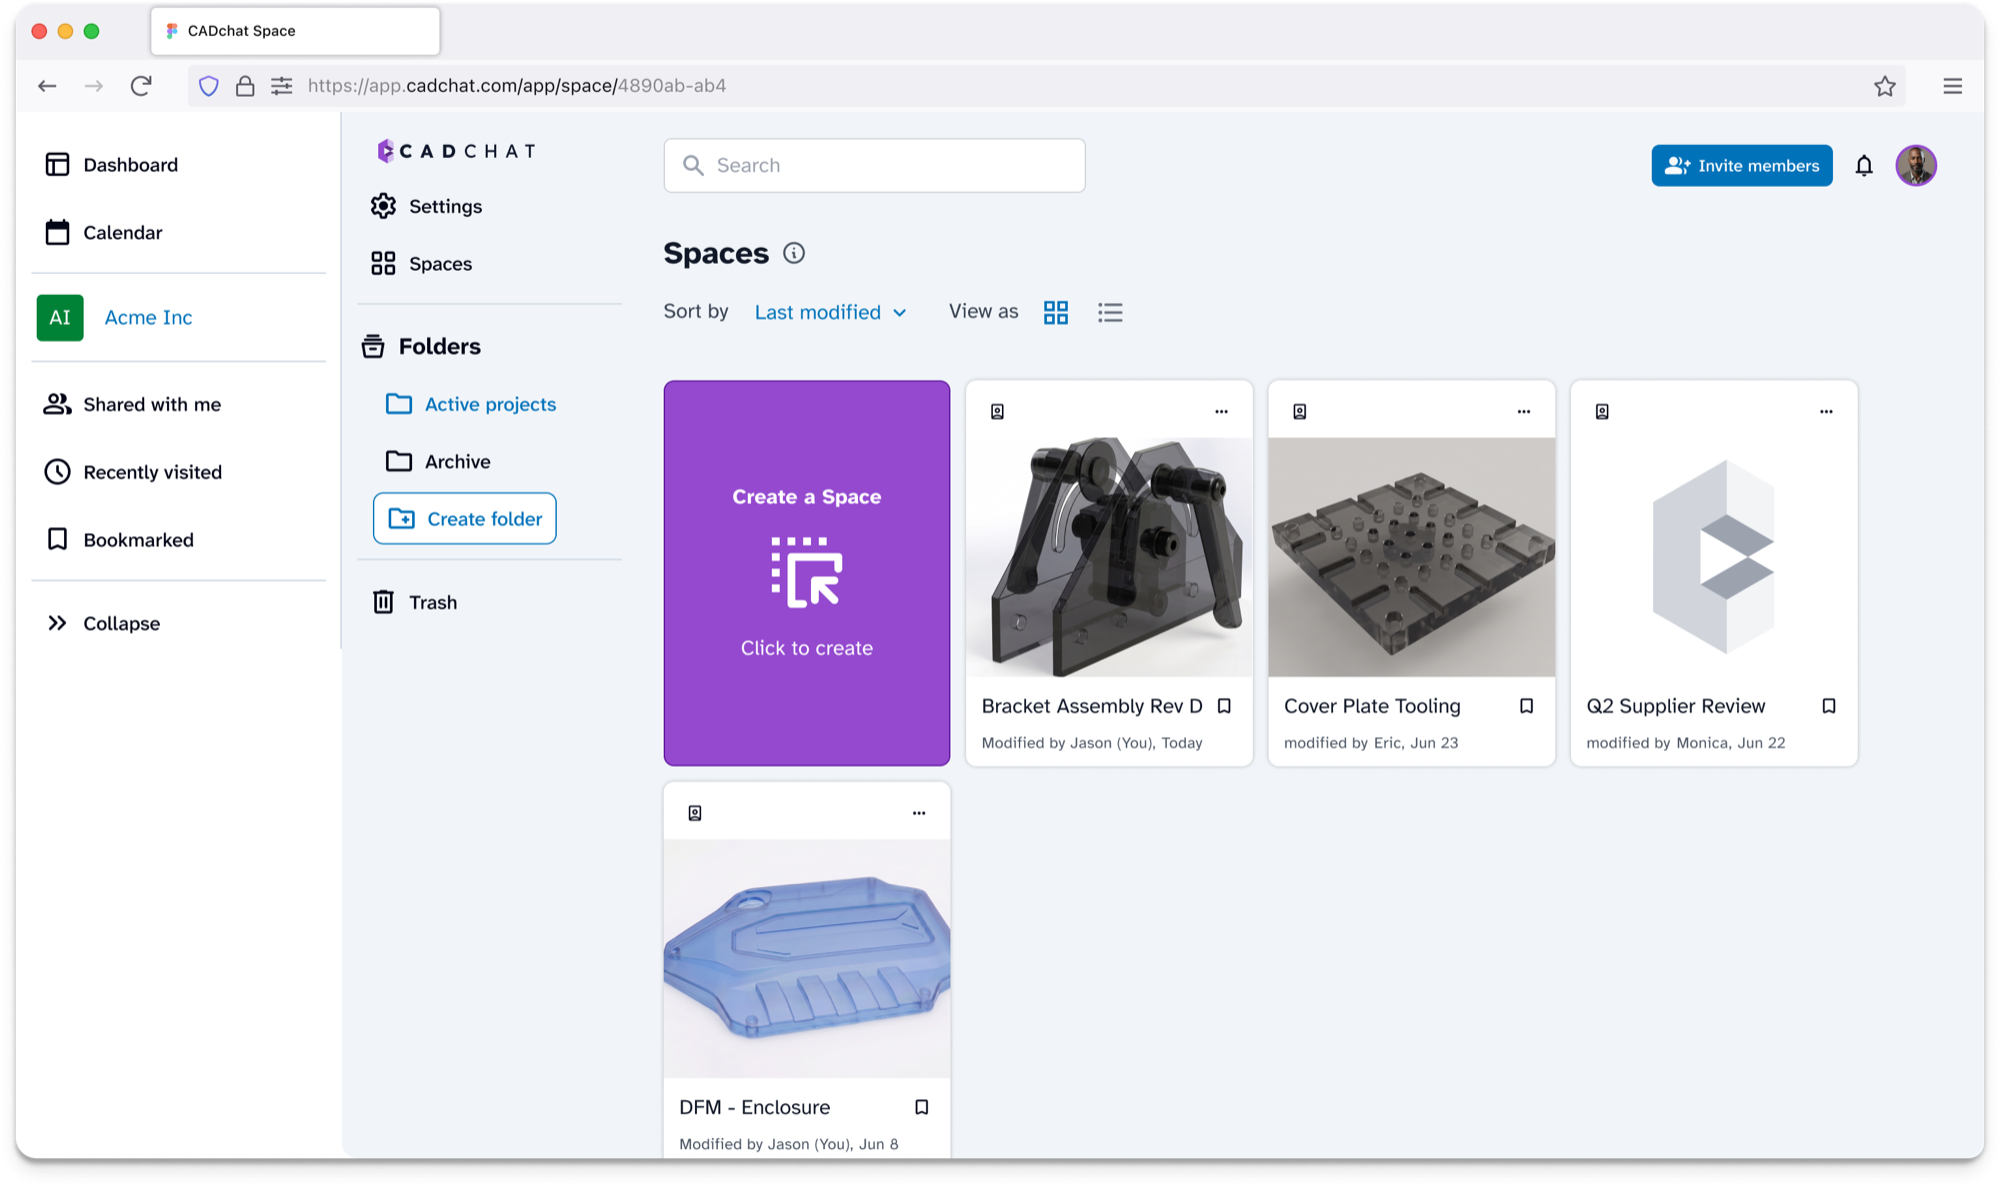Click badge icon on DFM - Enclosure card
This screenshot has width=2000, height=1187.
(x=695, y=813)
